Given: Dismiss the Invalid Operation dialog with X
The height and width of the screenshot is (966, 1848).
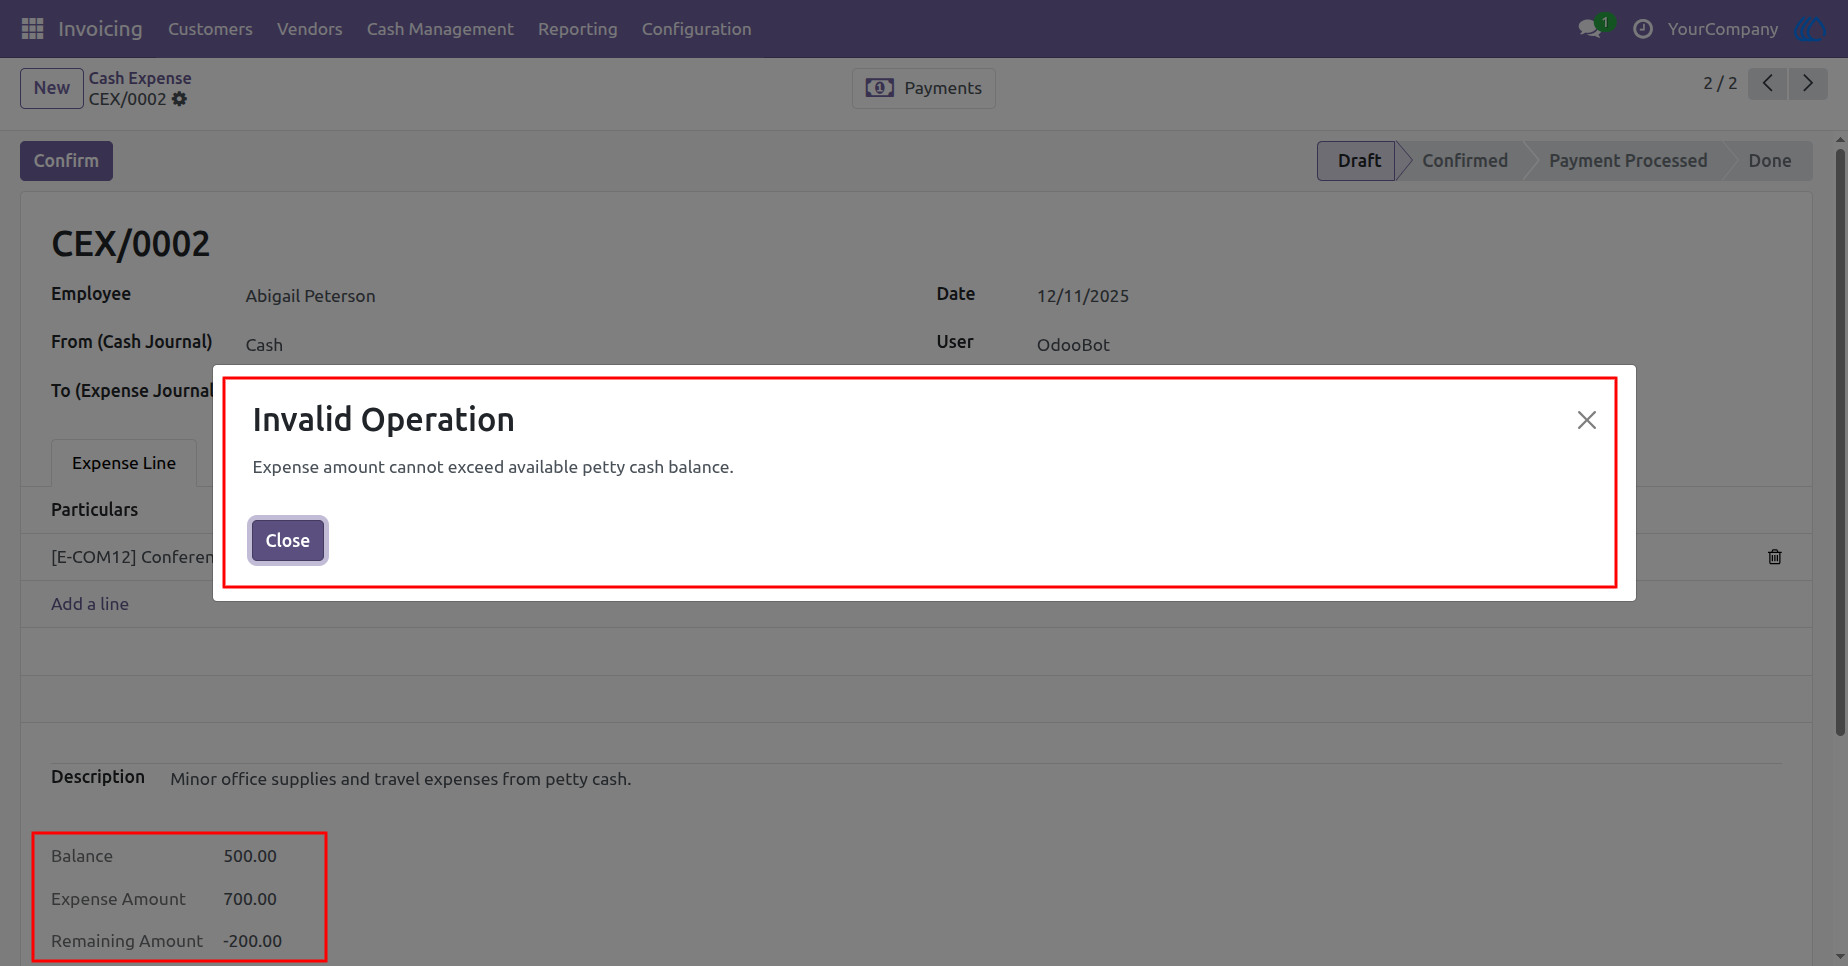Looking at the screenshot, I should (1587, 420).
